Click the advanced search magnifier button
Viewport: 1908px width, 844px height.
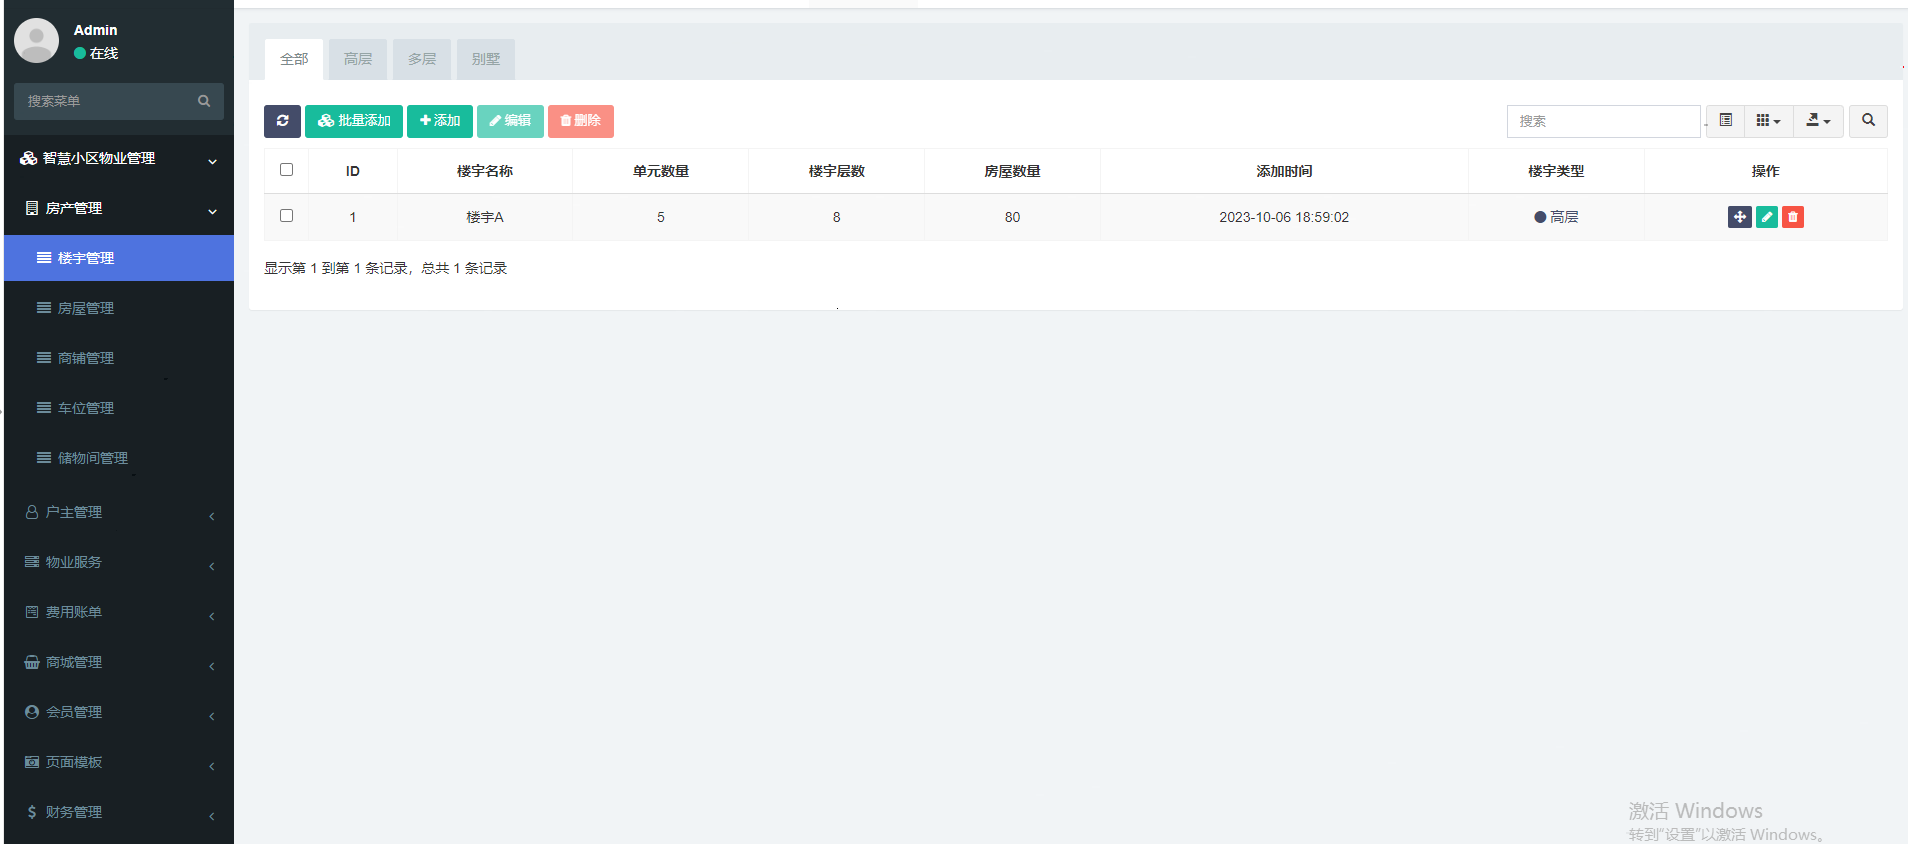[1867, 121]
